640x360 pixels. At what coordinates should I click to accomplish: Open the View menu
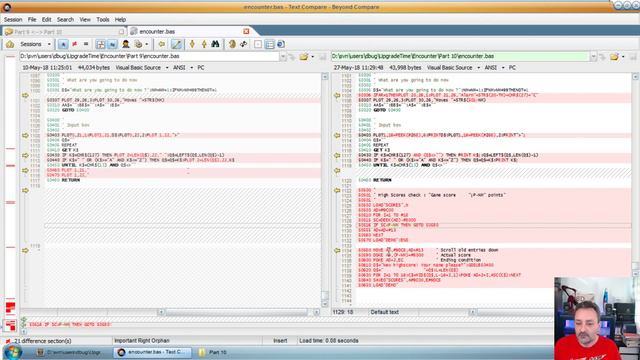(x=85, y=20)
